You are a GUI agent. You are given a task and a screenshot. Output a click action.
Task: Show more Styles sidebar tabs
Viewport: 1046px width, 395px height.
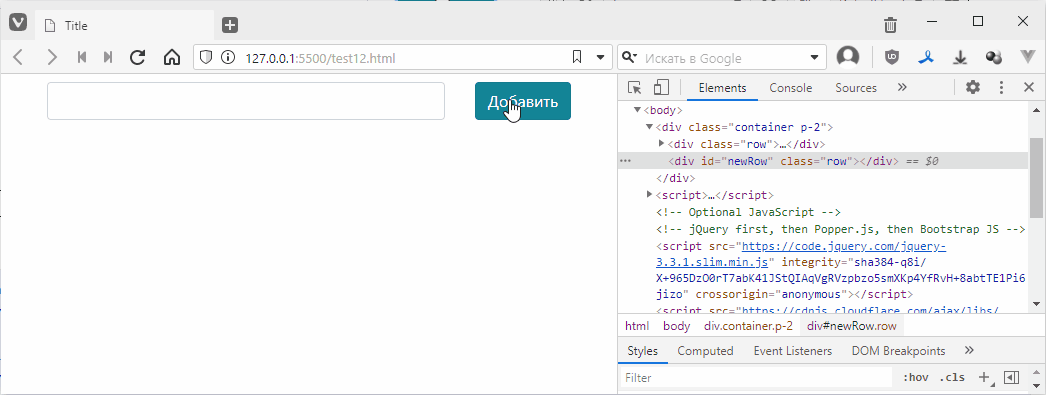click(x=969, y=351)
